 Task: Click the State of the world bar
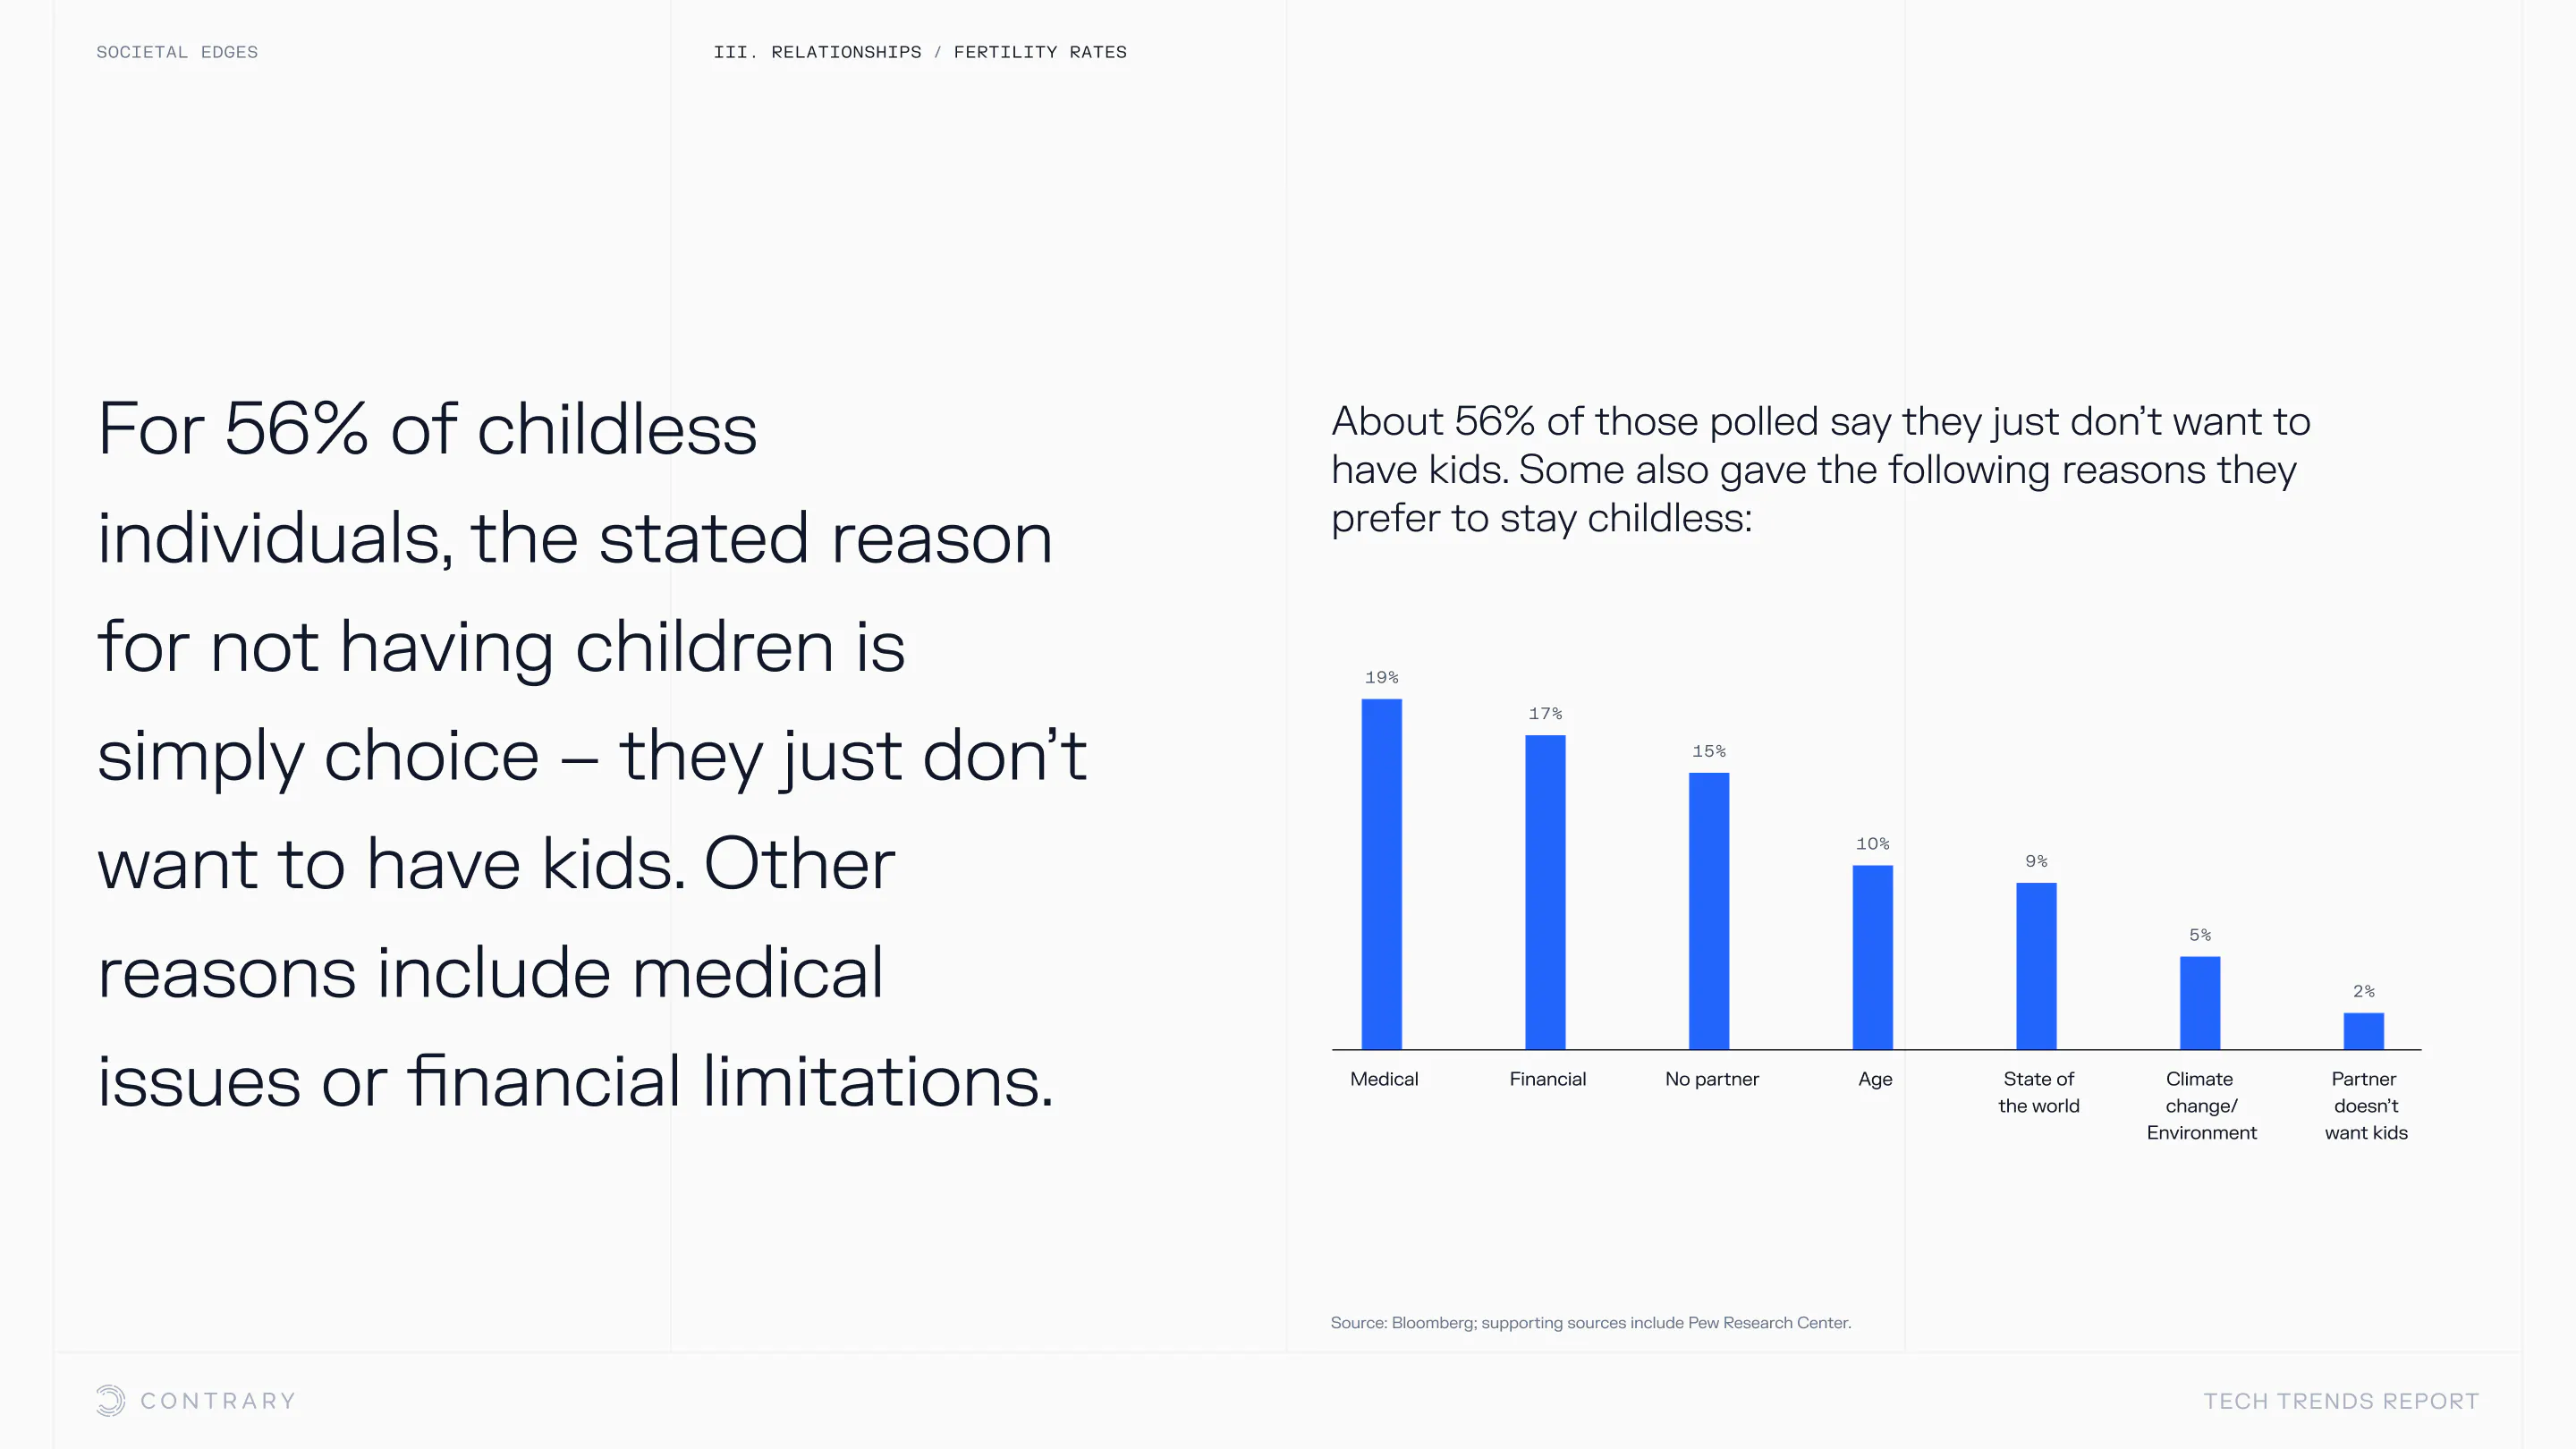2036,965
